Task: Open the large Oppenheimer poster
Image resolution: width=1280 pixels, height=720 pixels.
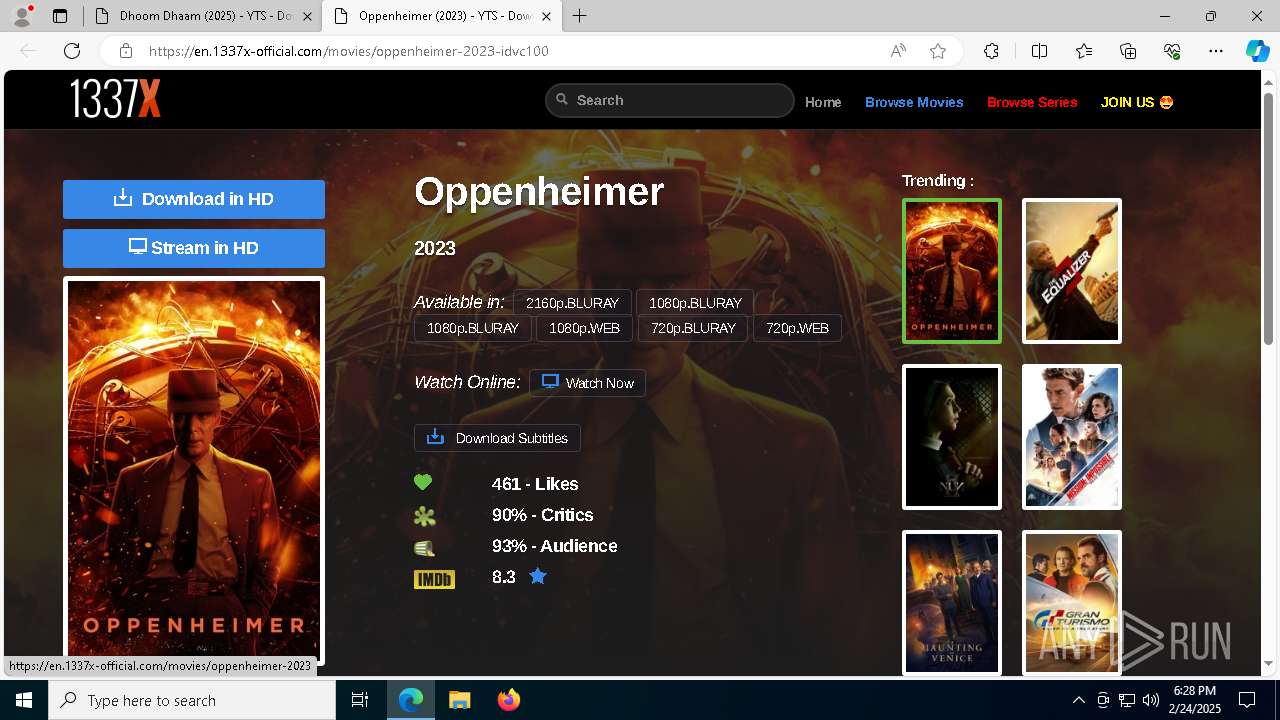Action: click(194, 468)
